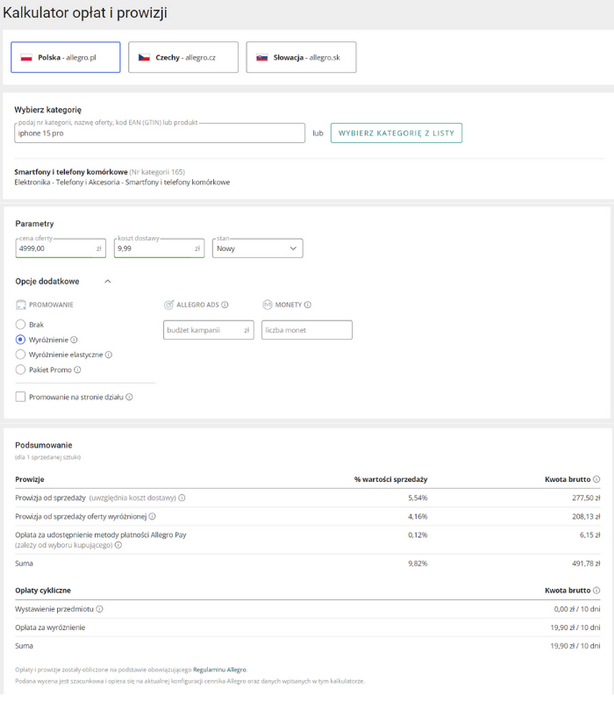Select Wyróżnienie elastyczne radio option
614x702 pixels.
[x=21, y=355]
